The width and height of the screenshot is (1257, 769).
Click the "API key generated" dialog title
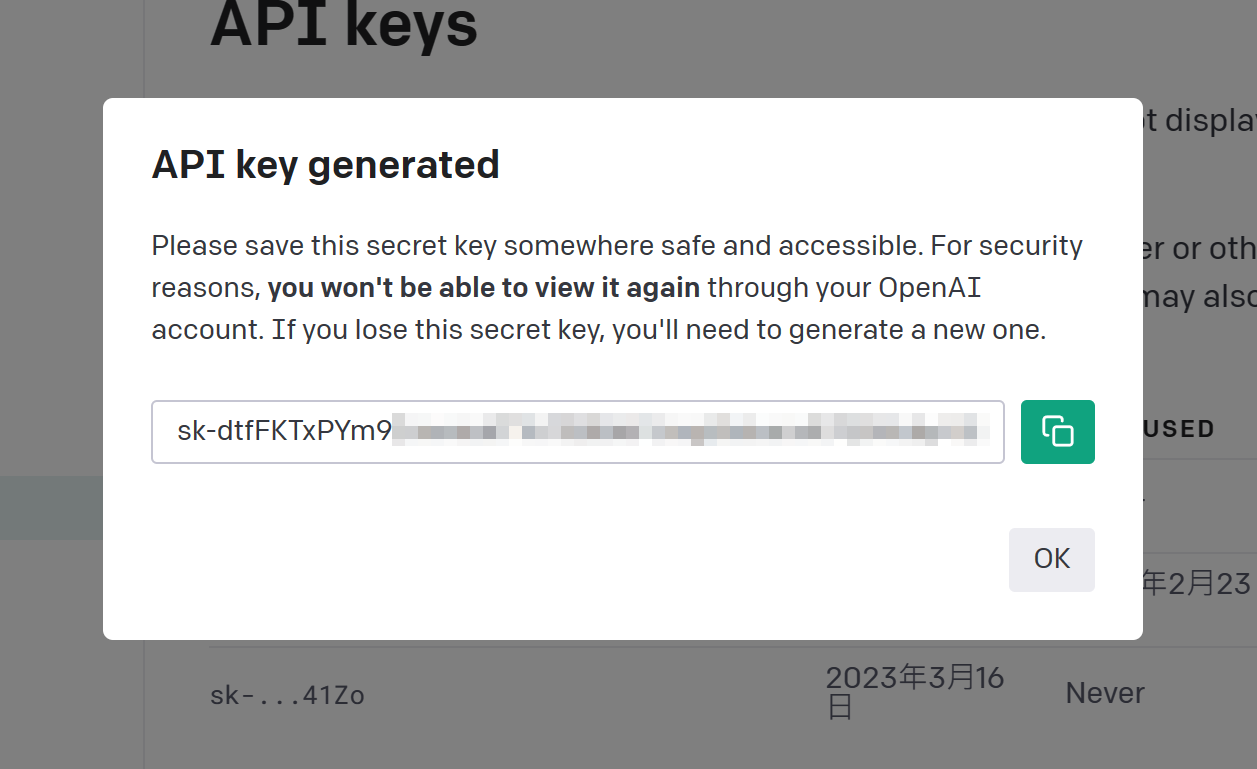coord(325,165)
